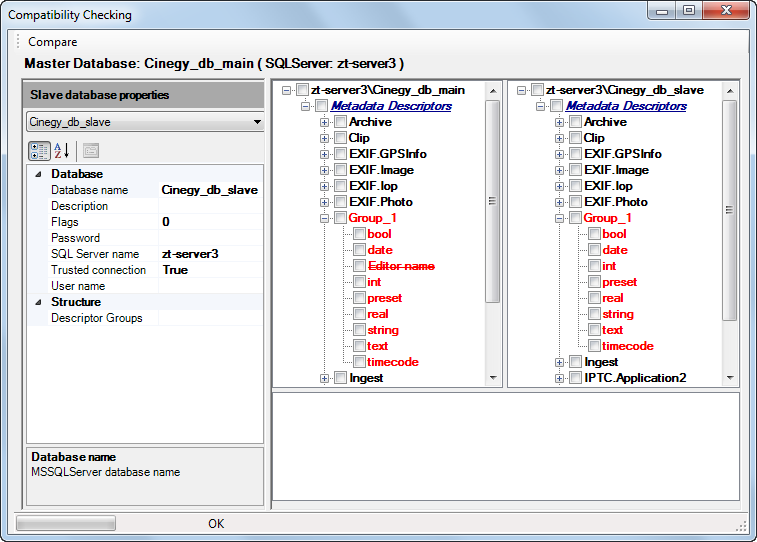Viewport: 757px width, 542px height.
Task: Check EXIF.Iop checkbox in main tree
Action: pyautogui.click(x=340, y=186)
